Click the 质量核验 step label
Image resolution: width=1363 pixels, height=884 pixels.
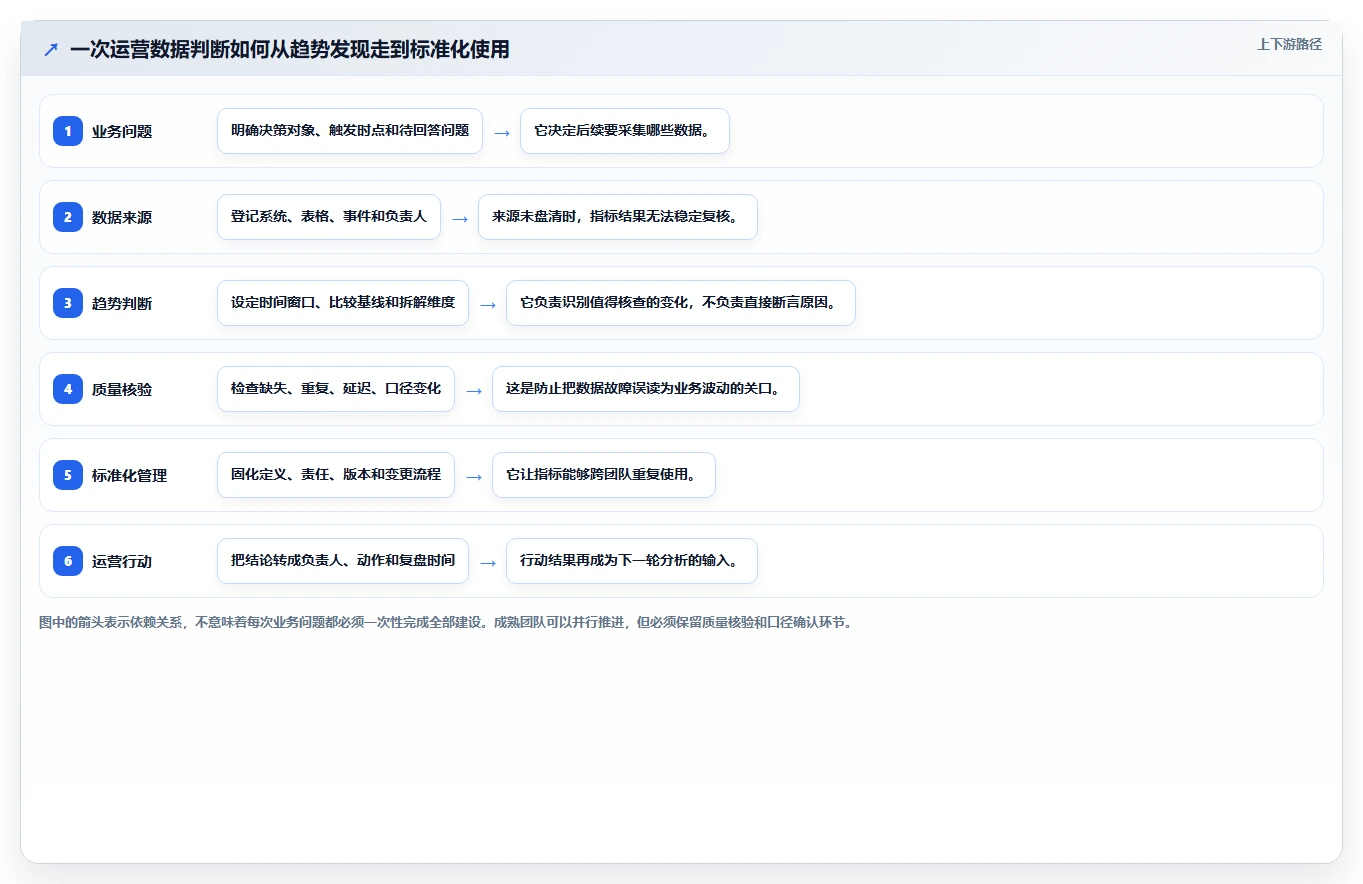(122, 389)
